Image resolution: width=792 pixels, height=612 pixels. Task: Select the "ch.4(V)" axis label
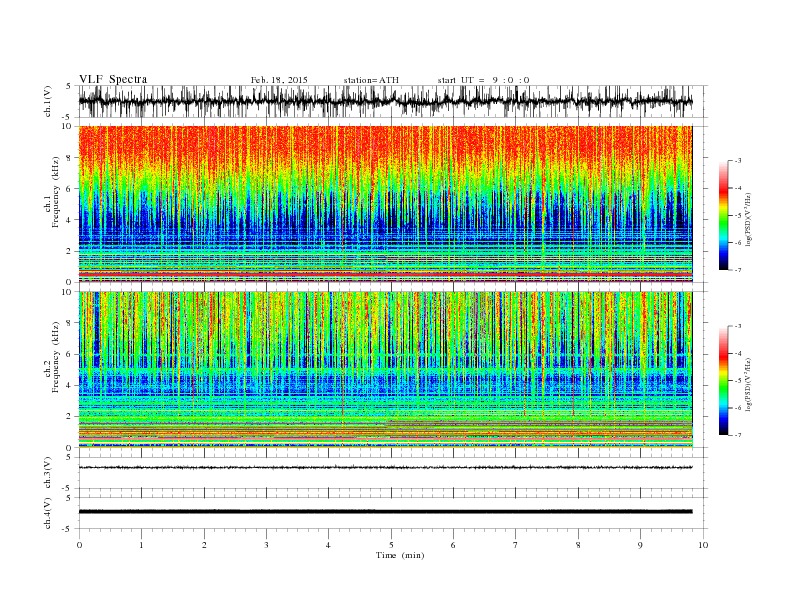(48, 513)
